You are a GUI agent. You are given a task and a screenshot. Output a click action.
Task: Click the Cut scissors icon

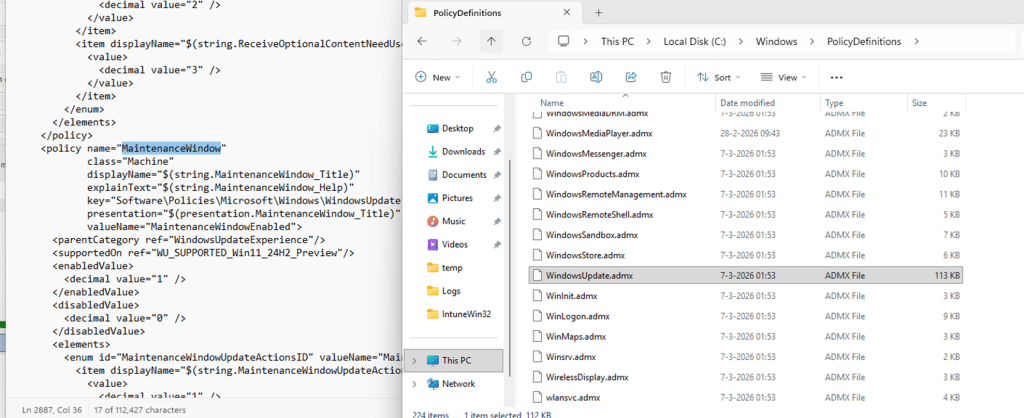491,77
